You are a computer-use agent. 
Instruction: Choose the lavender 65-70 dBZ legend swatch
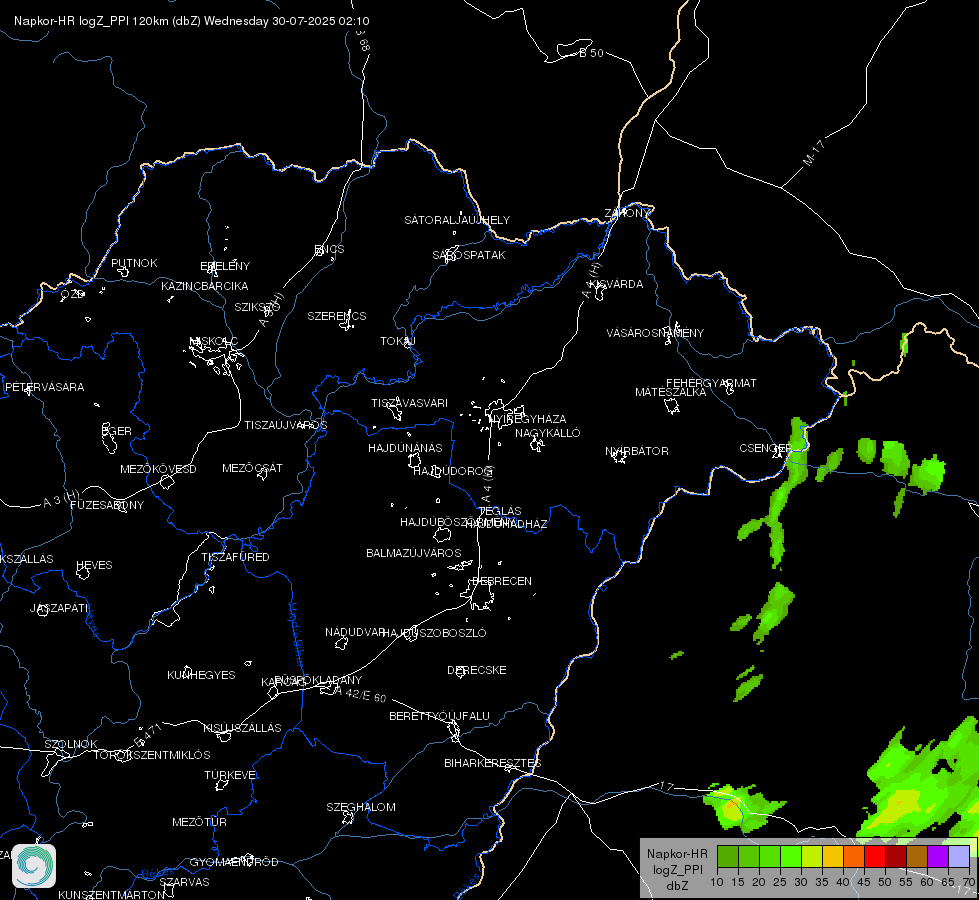point(959,856)
